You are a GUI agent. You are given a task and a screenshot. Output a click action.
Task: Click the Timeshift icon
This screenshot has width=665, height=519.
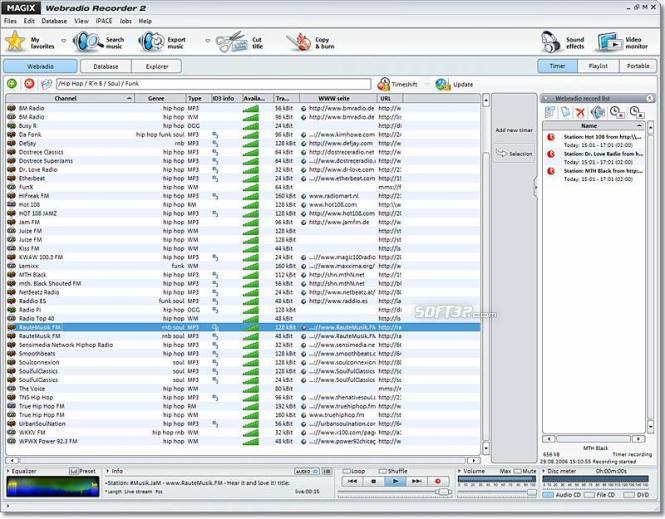point(383,84)
